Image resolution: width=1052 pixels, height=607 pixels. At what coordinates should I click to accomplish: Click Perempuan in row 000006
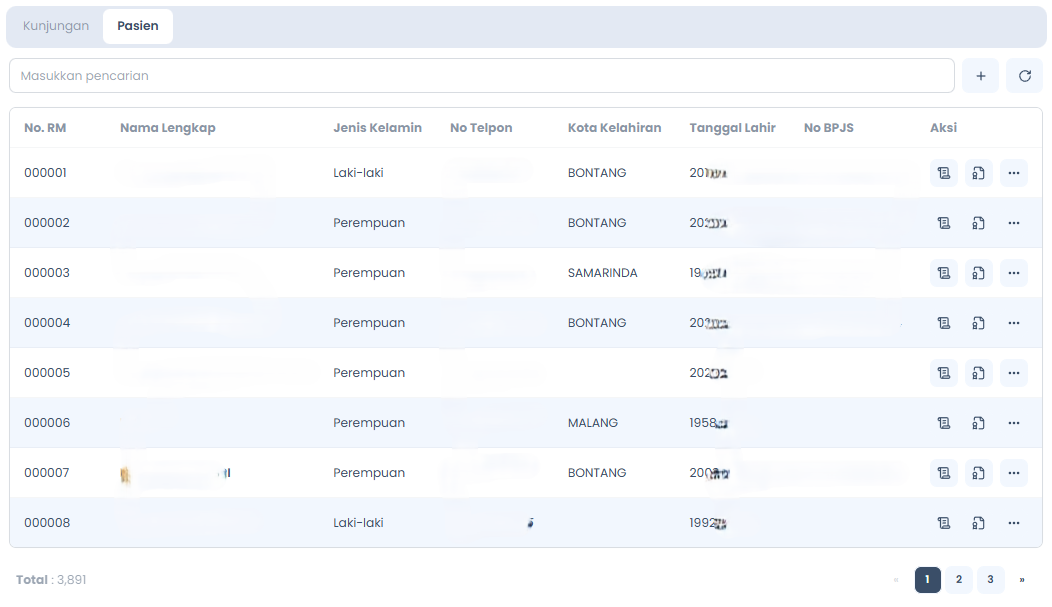(369, 423)
